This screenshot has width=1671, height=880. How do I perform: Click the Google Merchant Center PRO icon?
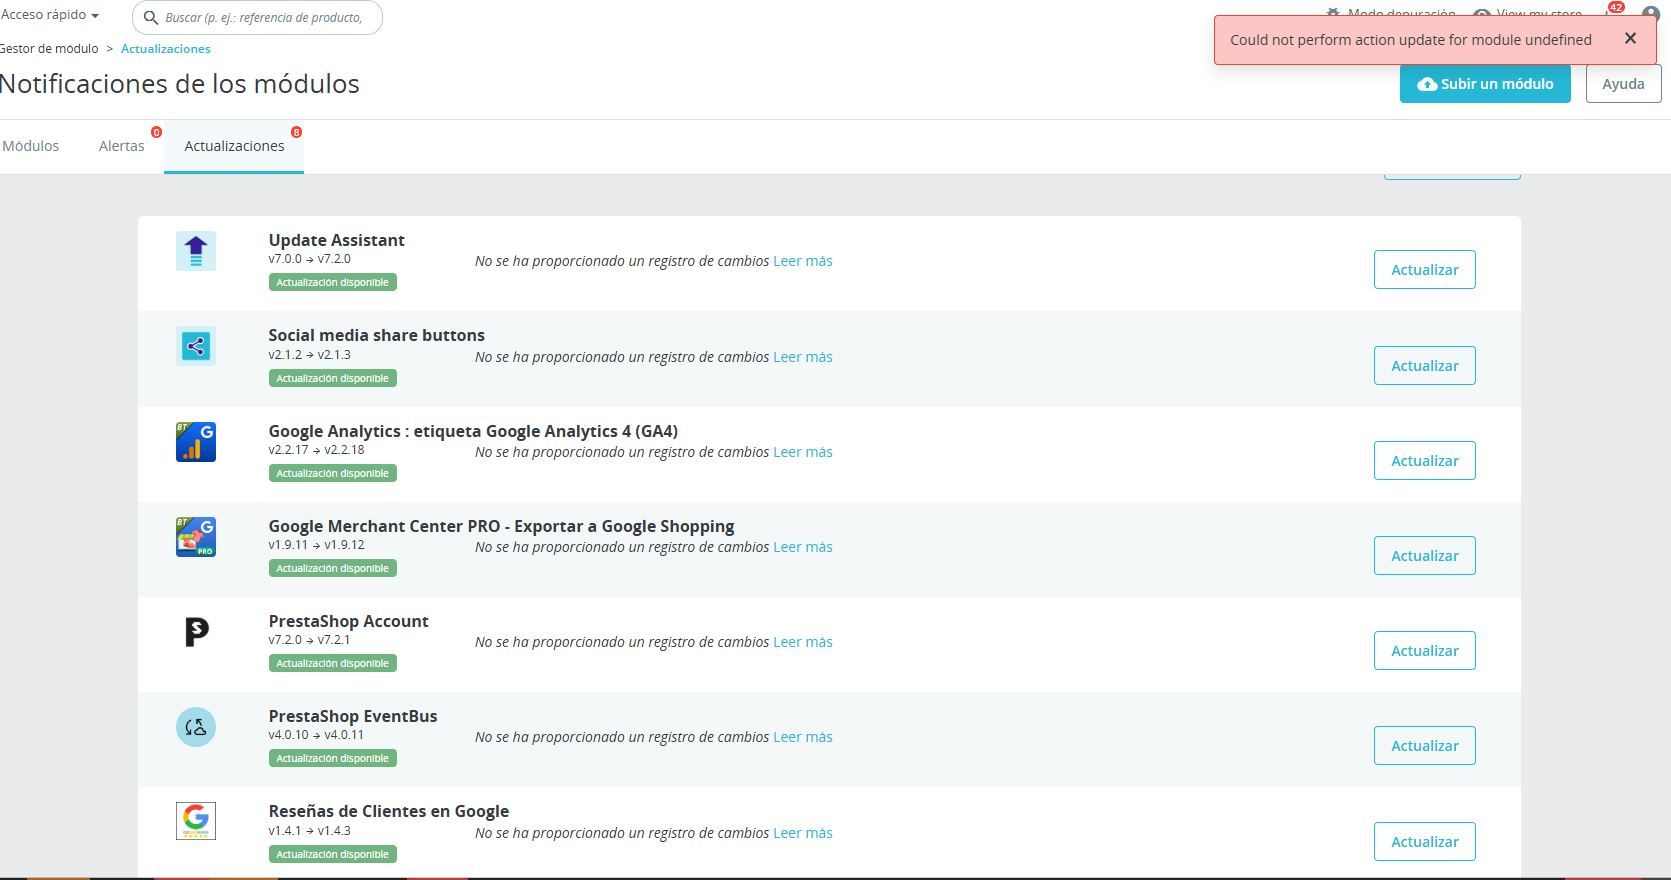(x=196, y=537)
